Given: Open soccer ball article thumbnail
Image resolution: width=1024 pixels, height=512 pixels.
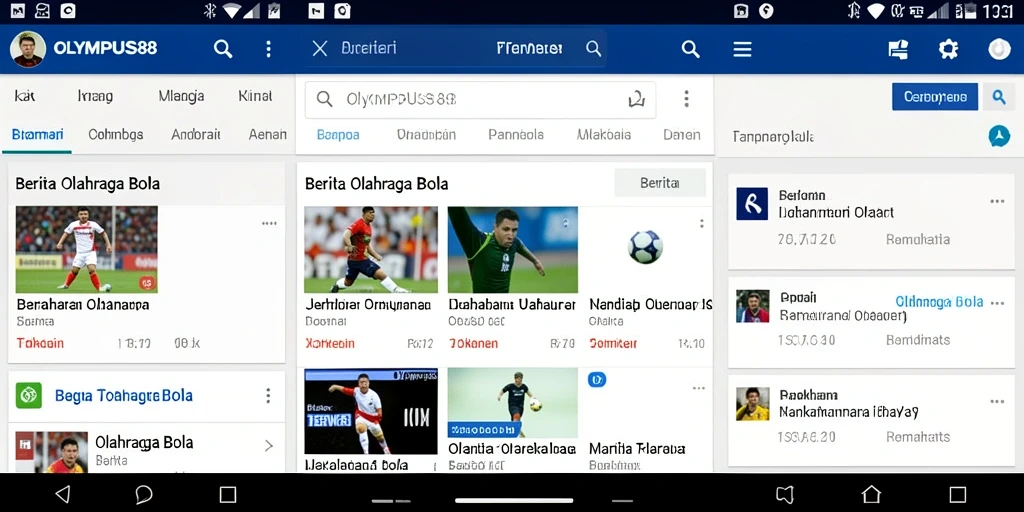Looking at the screenshot, I should [645, 249].
